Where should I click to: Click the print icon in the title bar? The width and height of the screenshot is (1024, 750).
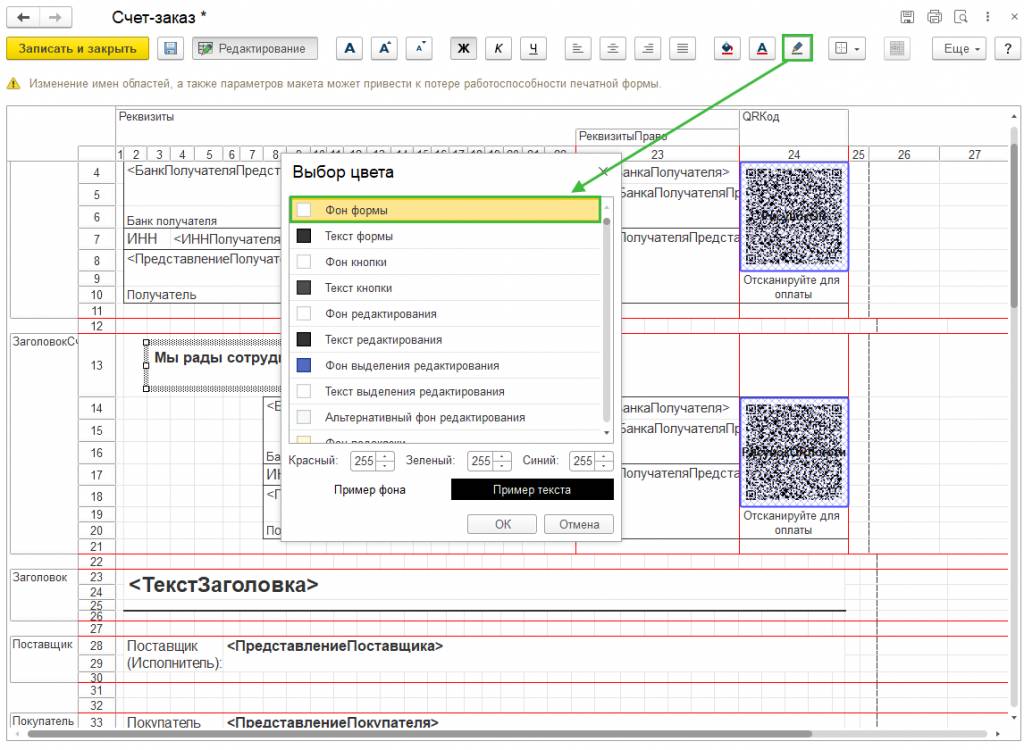click(935, 17)
